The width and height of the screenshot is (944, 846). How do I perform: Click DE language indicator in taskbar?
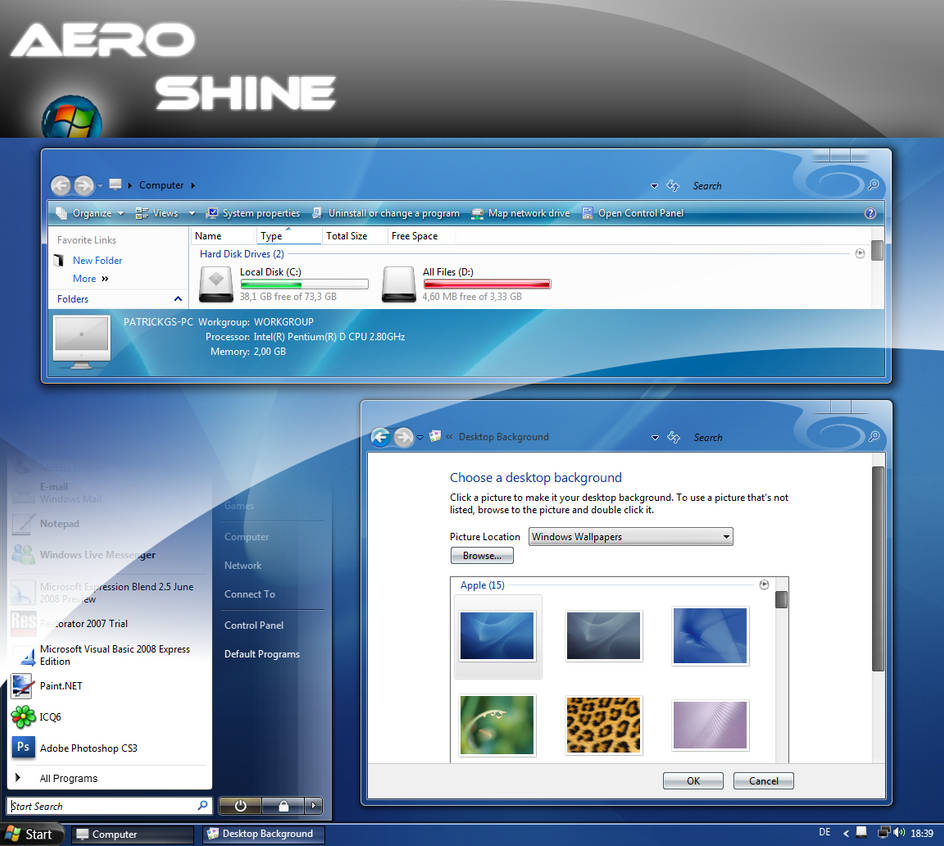click(824, 832)
